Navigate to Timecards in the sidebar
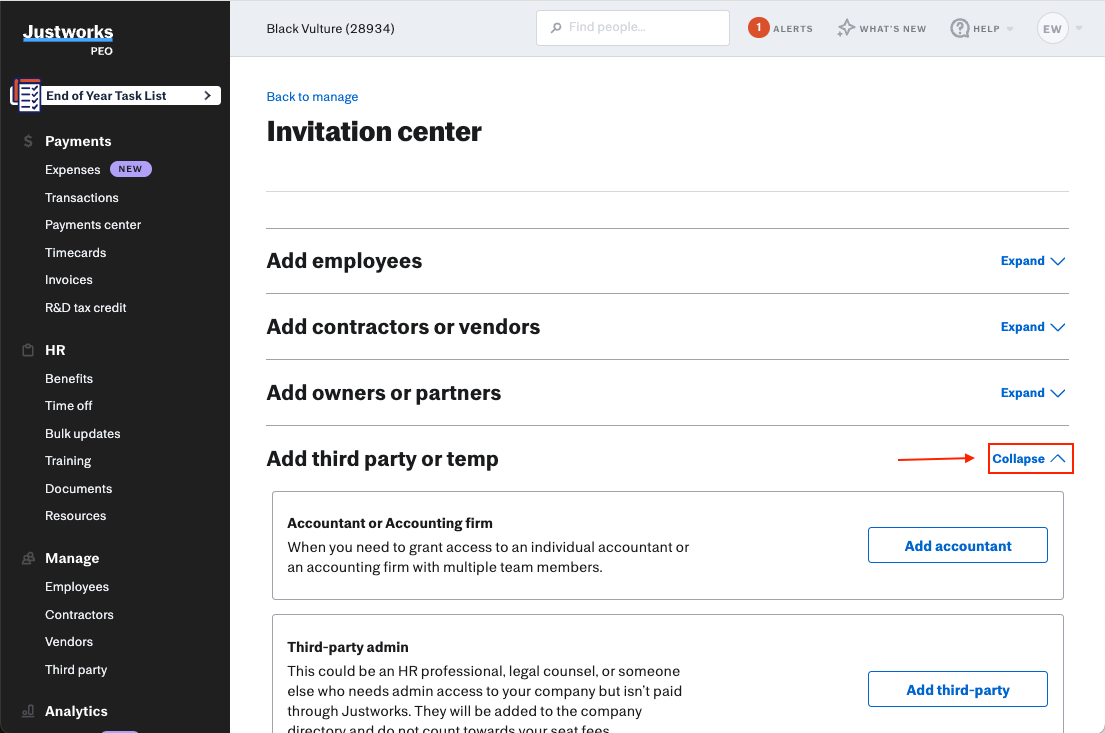The image size is (1105, 733). coord(75,252)
